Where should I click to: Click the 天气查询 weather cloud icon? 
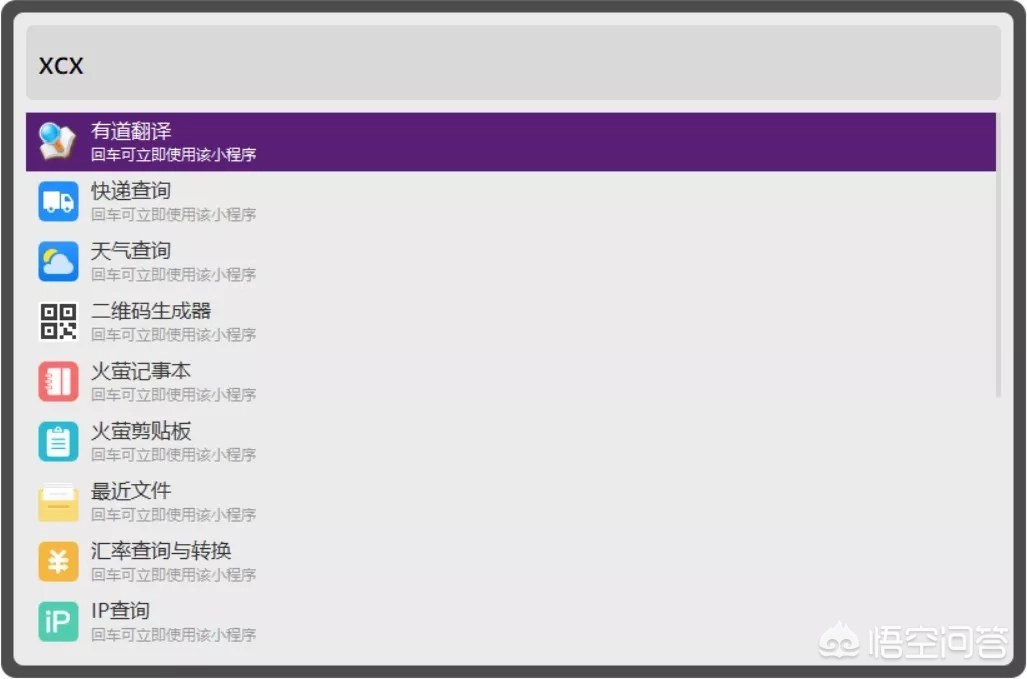tap(57, 261)
